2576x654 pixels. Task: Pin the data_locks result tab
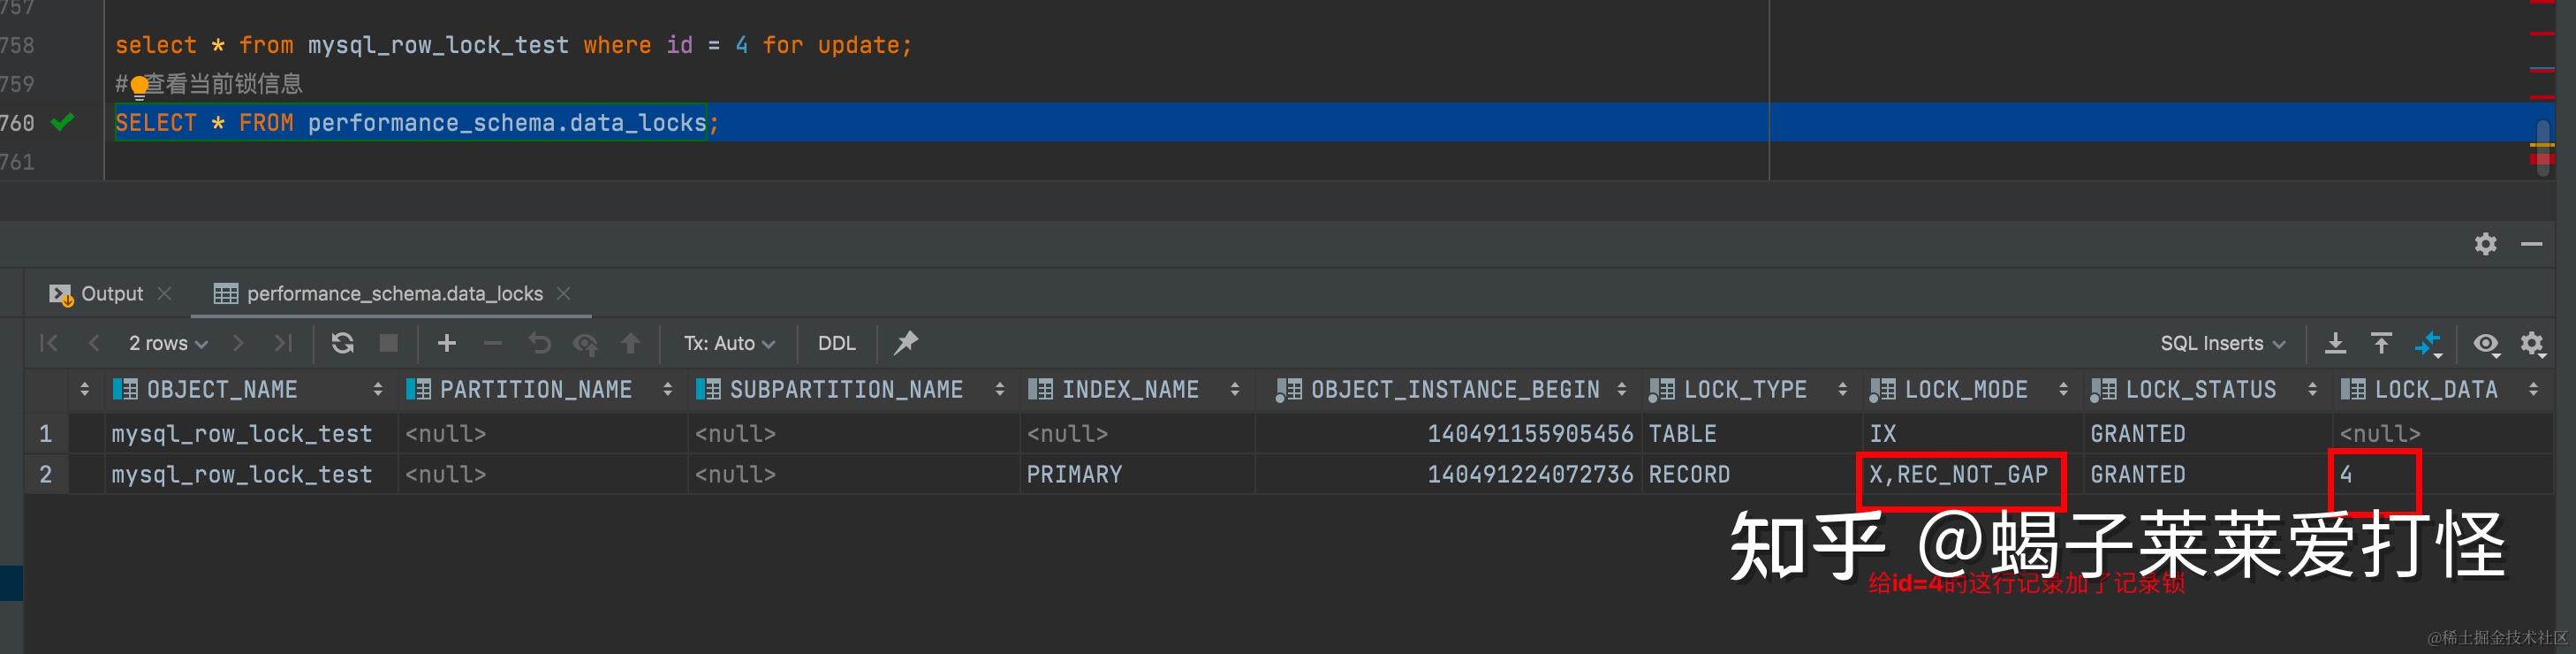pyautogui.click(x=906, y=344)
